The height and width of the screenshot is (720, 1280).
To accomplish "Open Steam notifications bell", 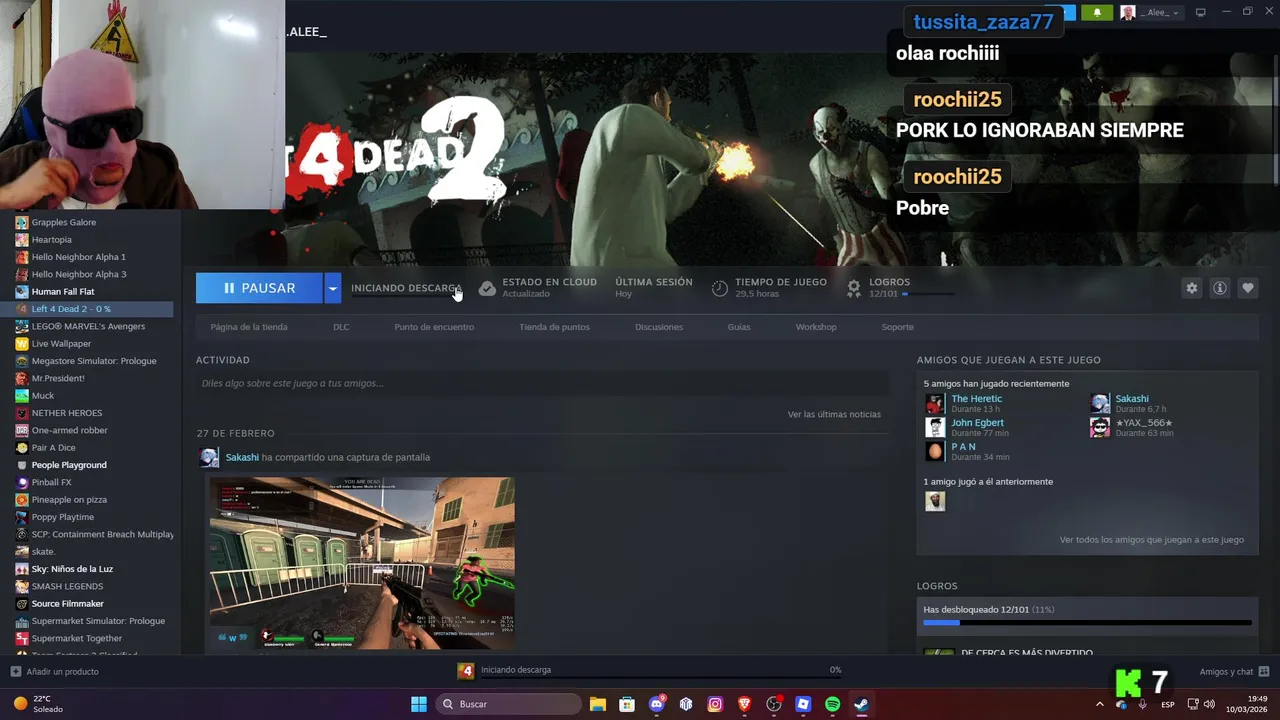I will tap(1097, 12).
